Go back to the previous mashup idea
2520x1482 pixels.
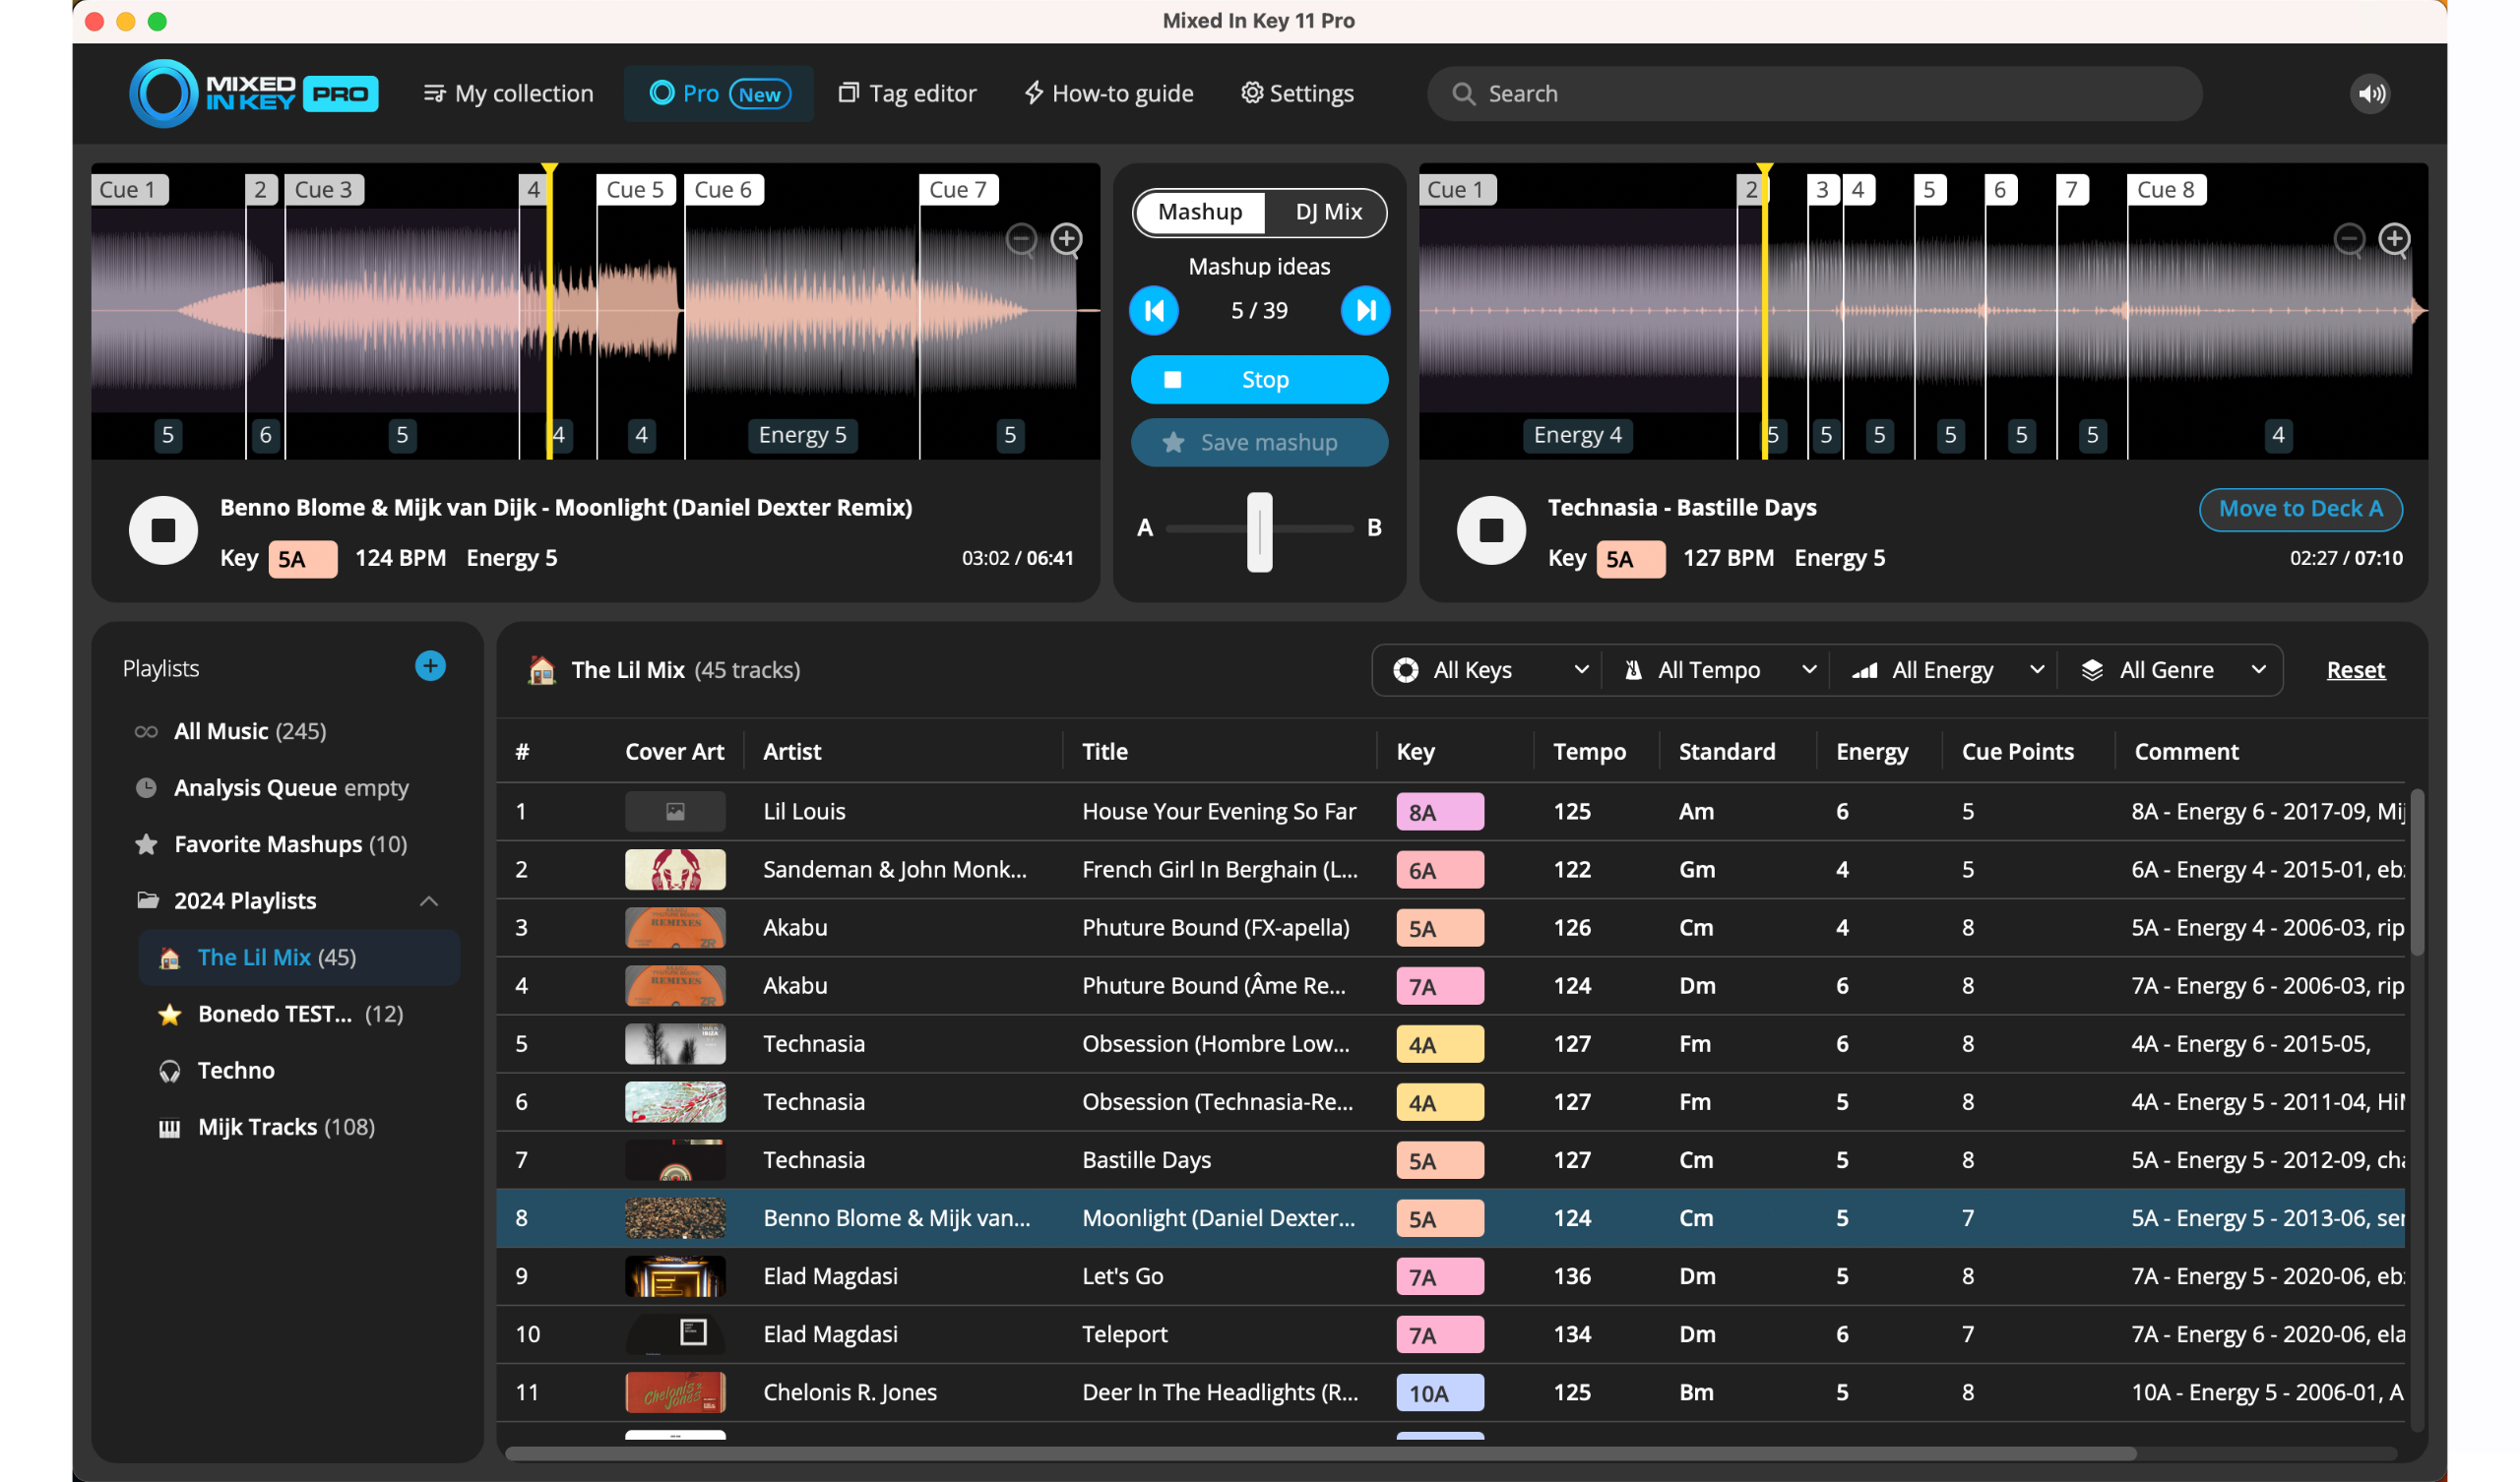(1154, 310)
